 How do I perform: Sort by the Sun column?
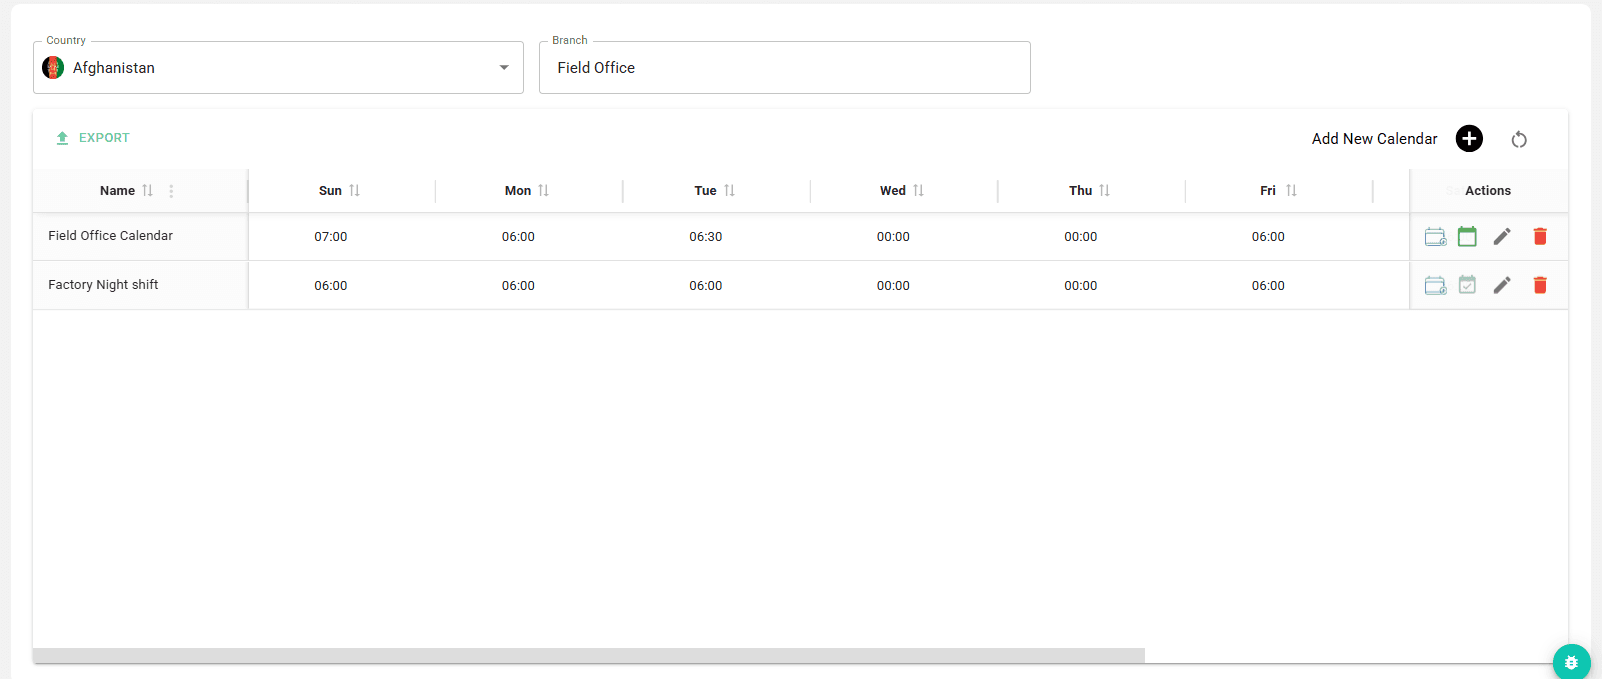pyautogui.click(x=354, y=191)
